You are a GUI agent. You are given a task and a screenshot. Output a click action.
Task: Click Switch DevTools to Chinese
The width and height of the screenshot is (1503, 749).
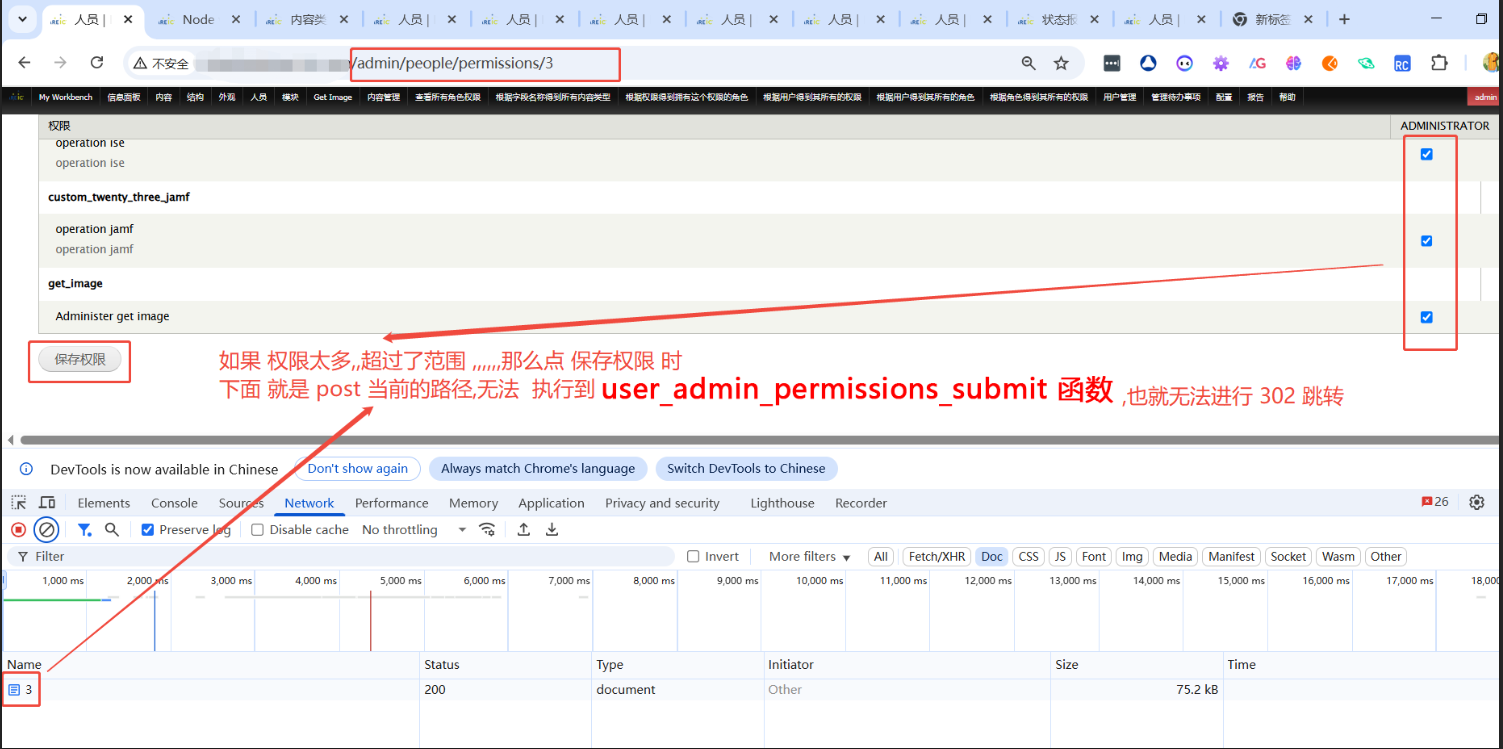[x=746, y=468]
